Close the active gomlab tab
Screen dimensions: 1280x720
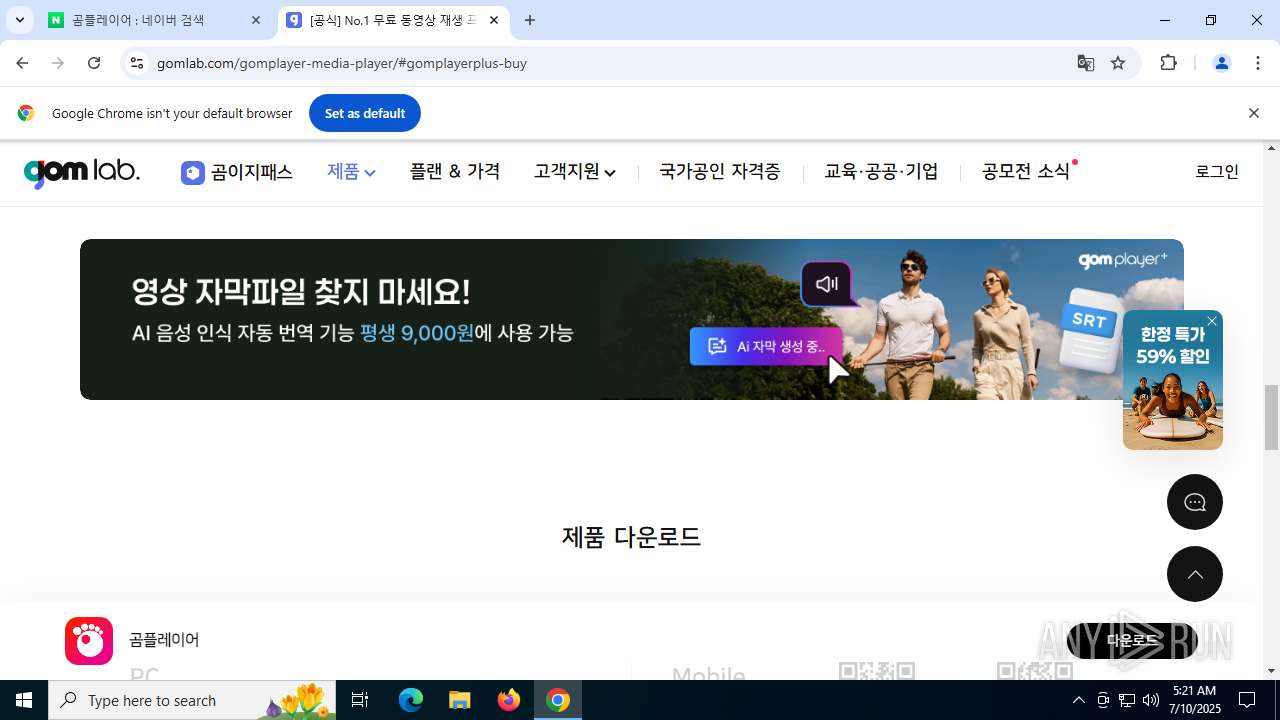point(494,20)
